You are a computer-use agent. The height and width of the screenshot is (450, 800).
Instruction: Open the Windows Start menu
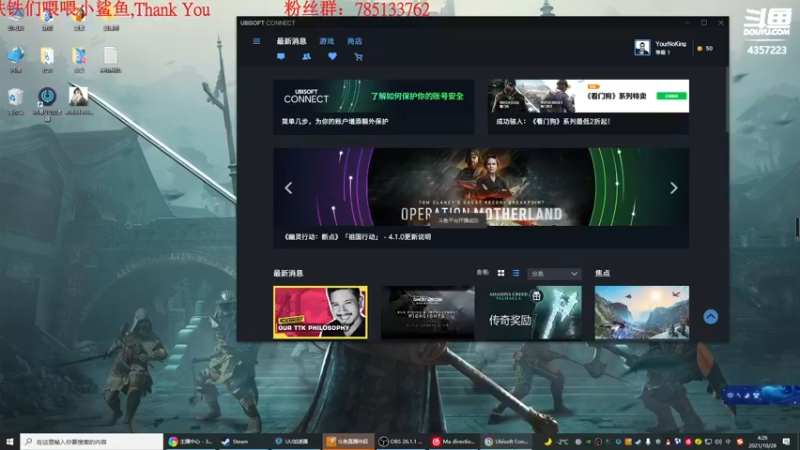point(10,441)
